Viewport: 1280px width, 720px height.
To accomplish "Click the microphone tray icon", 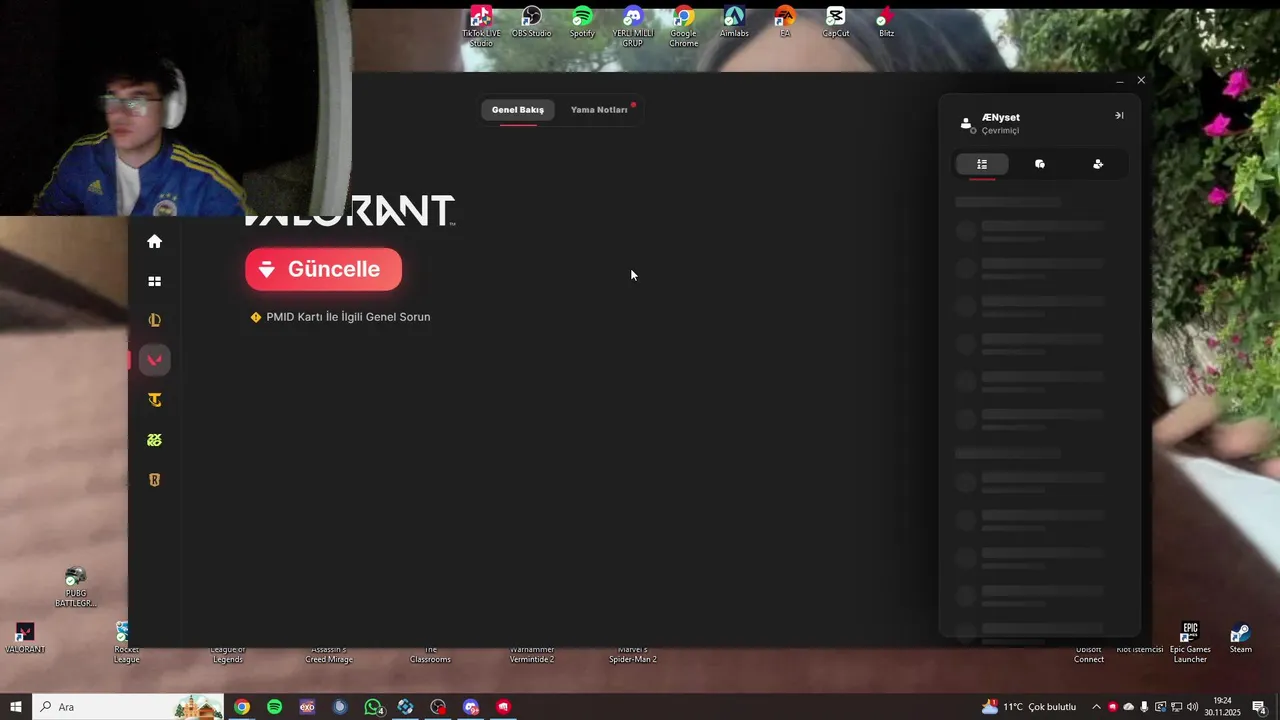I will pos(1144,707).
